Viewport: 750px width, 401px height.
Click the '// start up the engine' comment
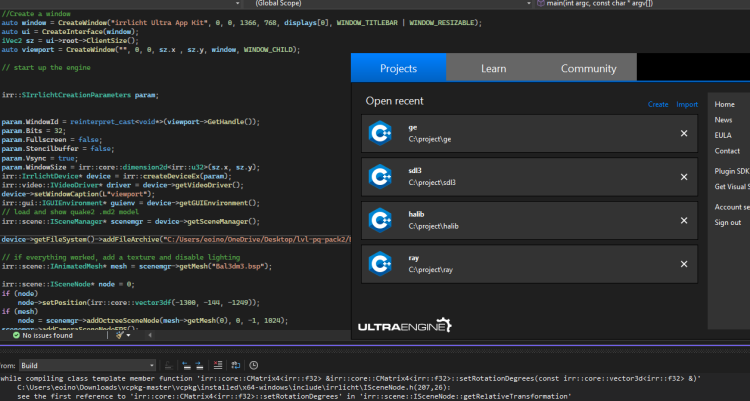[46, 67]
